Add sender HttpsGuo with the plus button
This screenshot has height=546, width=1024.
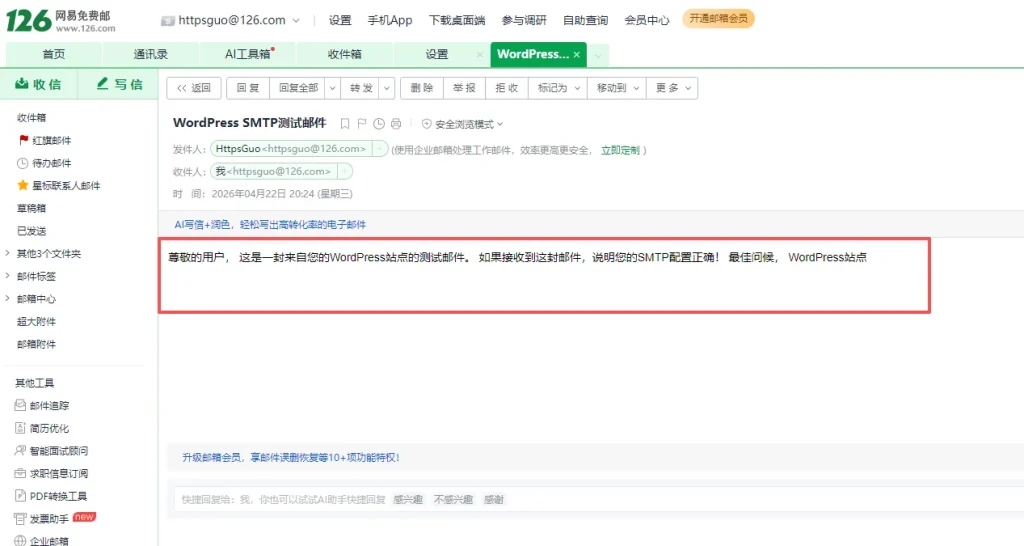pyautogui.click(x=380, y=149)
